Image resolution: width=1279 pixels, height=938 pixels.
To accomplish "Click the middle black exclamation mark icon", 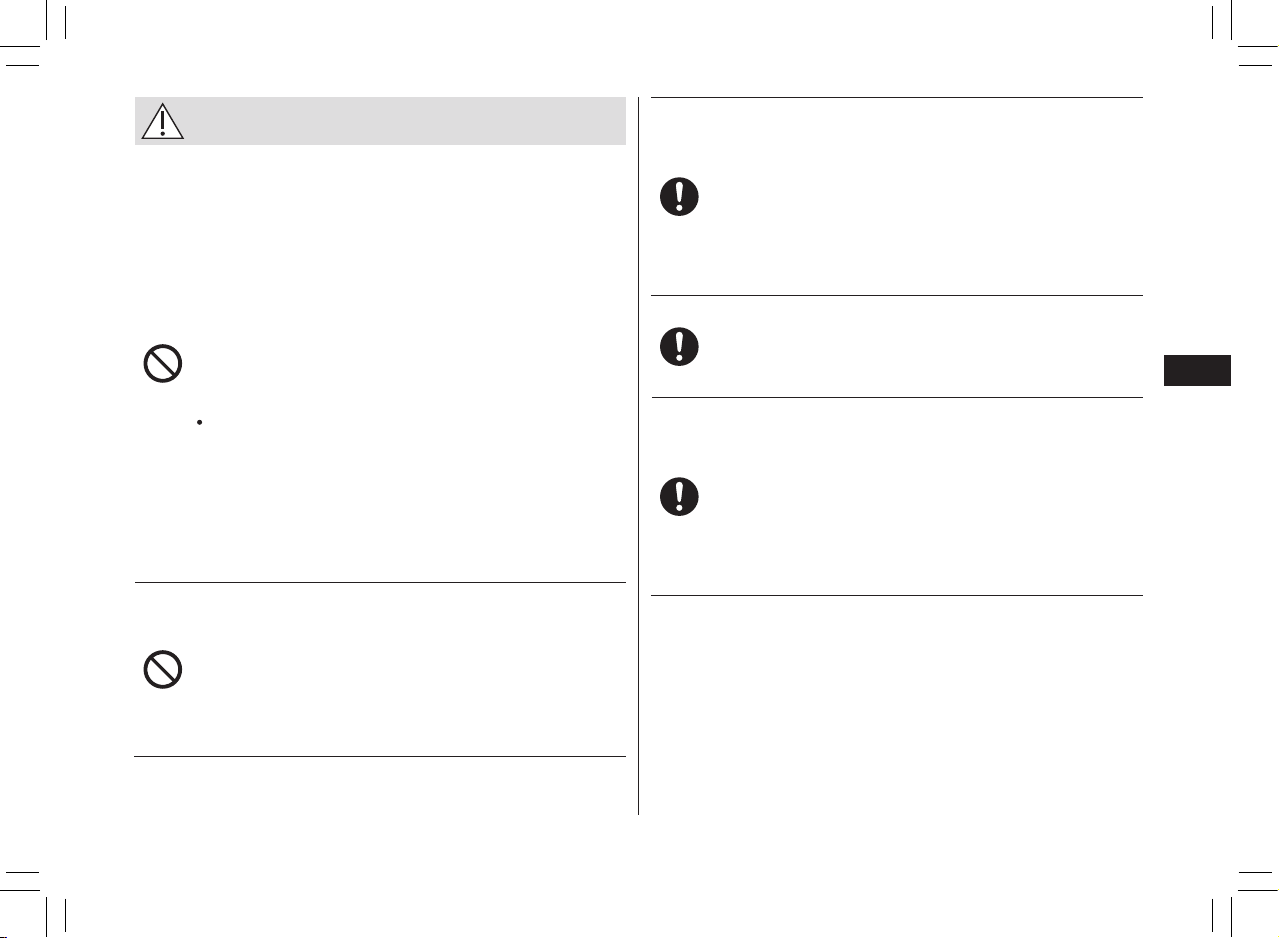I will coord(679,346).
